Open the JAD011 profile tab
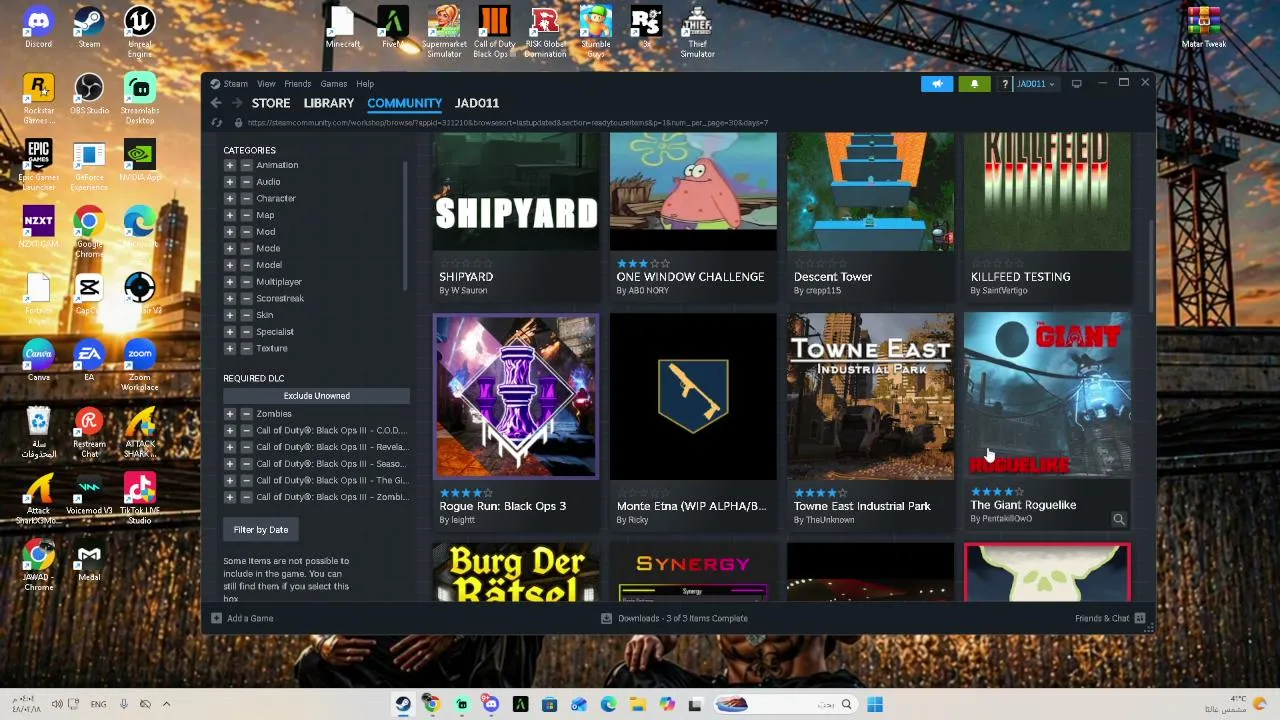The height and width of the screenshot is (720, 1280). click(x=477, y=103)
